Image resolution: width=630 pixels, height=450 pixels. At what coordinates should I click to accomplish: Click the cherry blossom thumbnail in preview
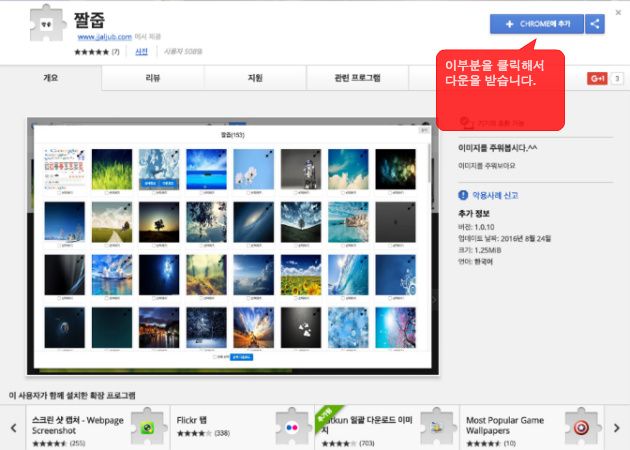point(395,327)
